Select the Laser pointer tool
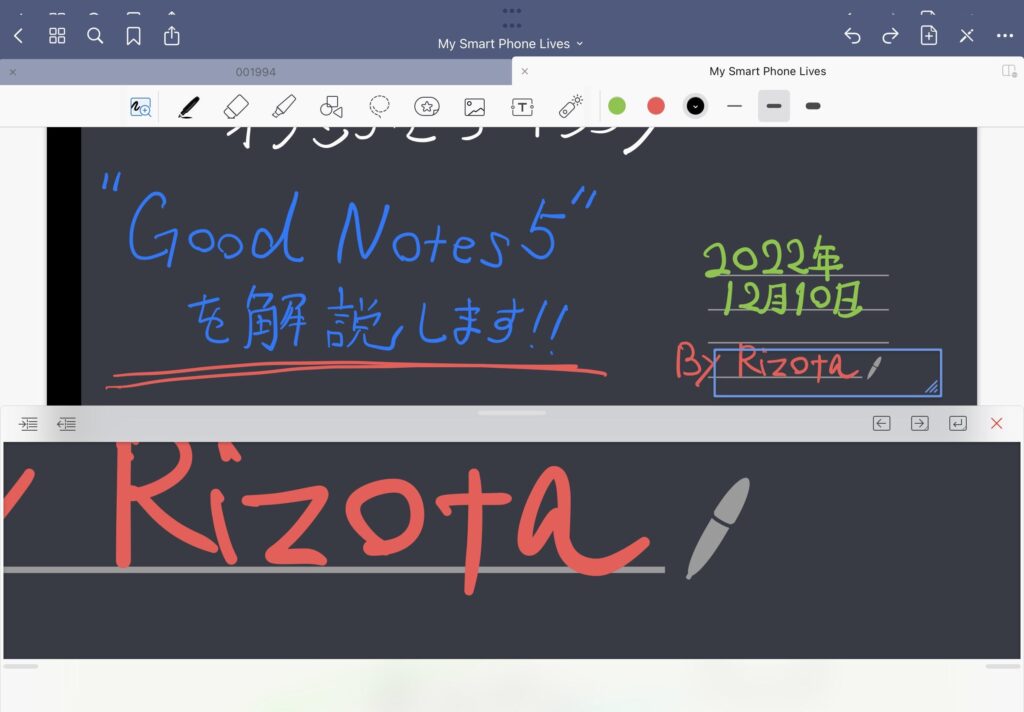The height and width of the screenshot is (712, 1024). coord(571,106)
